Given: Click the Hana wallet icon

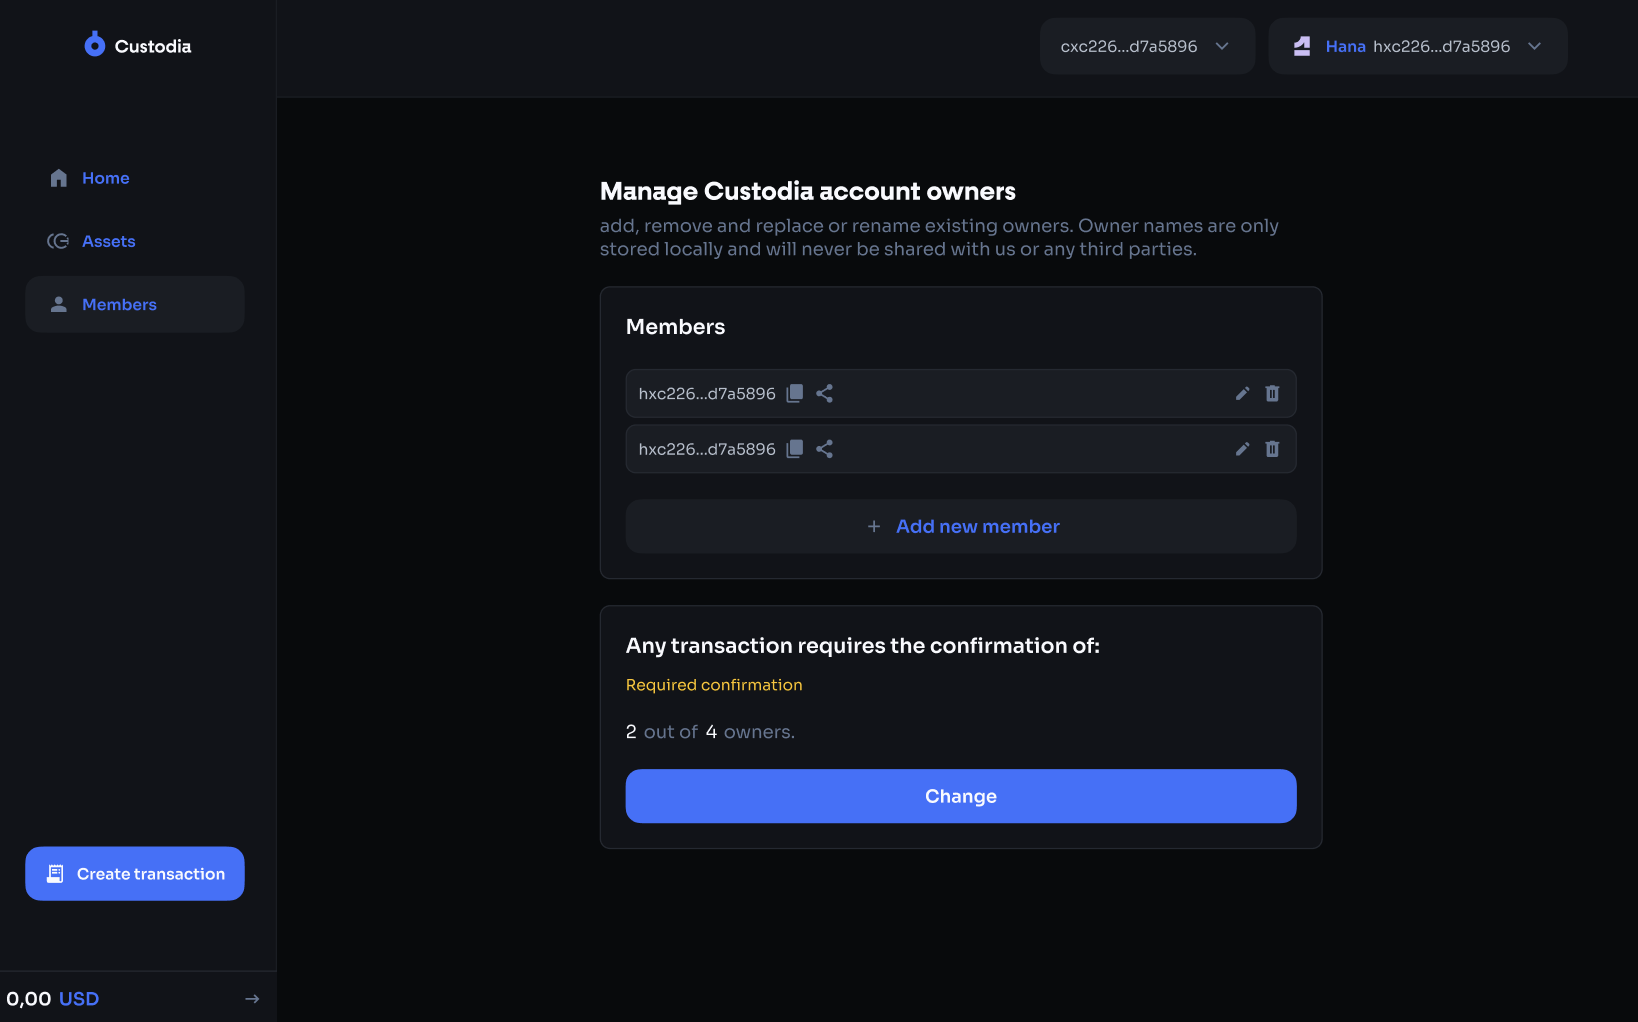Looking at the screenshot, I should coord(1302,46).
